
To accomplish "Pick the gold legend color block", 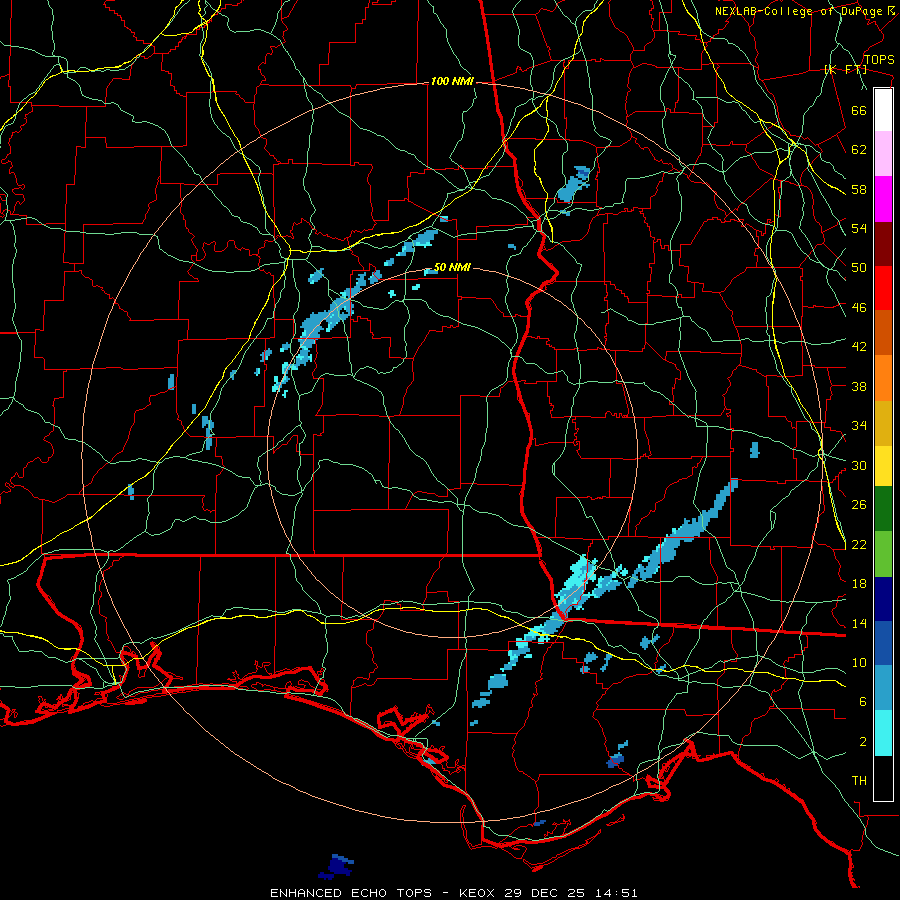I will [x=883, y=424].
